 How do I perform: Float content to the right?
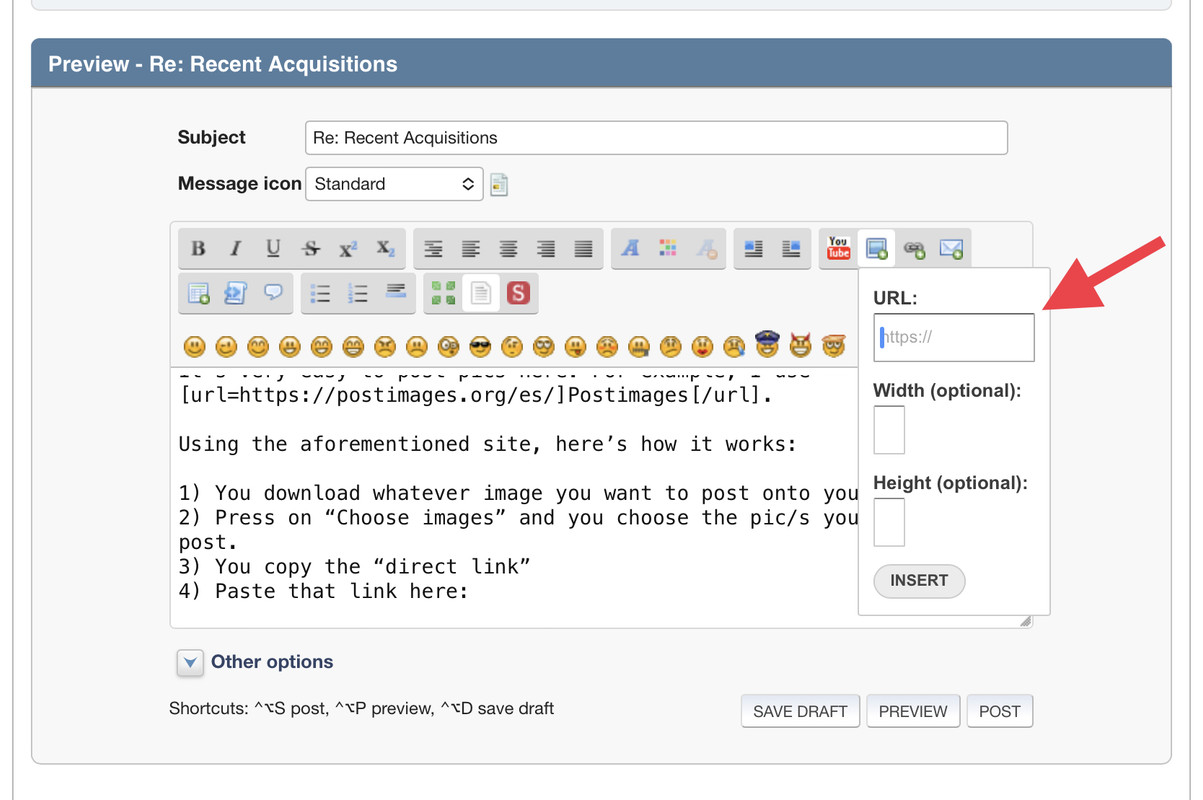[x=791, y=249]
